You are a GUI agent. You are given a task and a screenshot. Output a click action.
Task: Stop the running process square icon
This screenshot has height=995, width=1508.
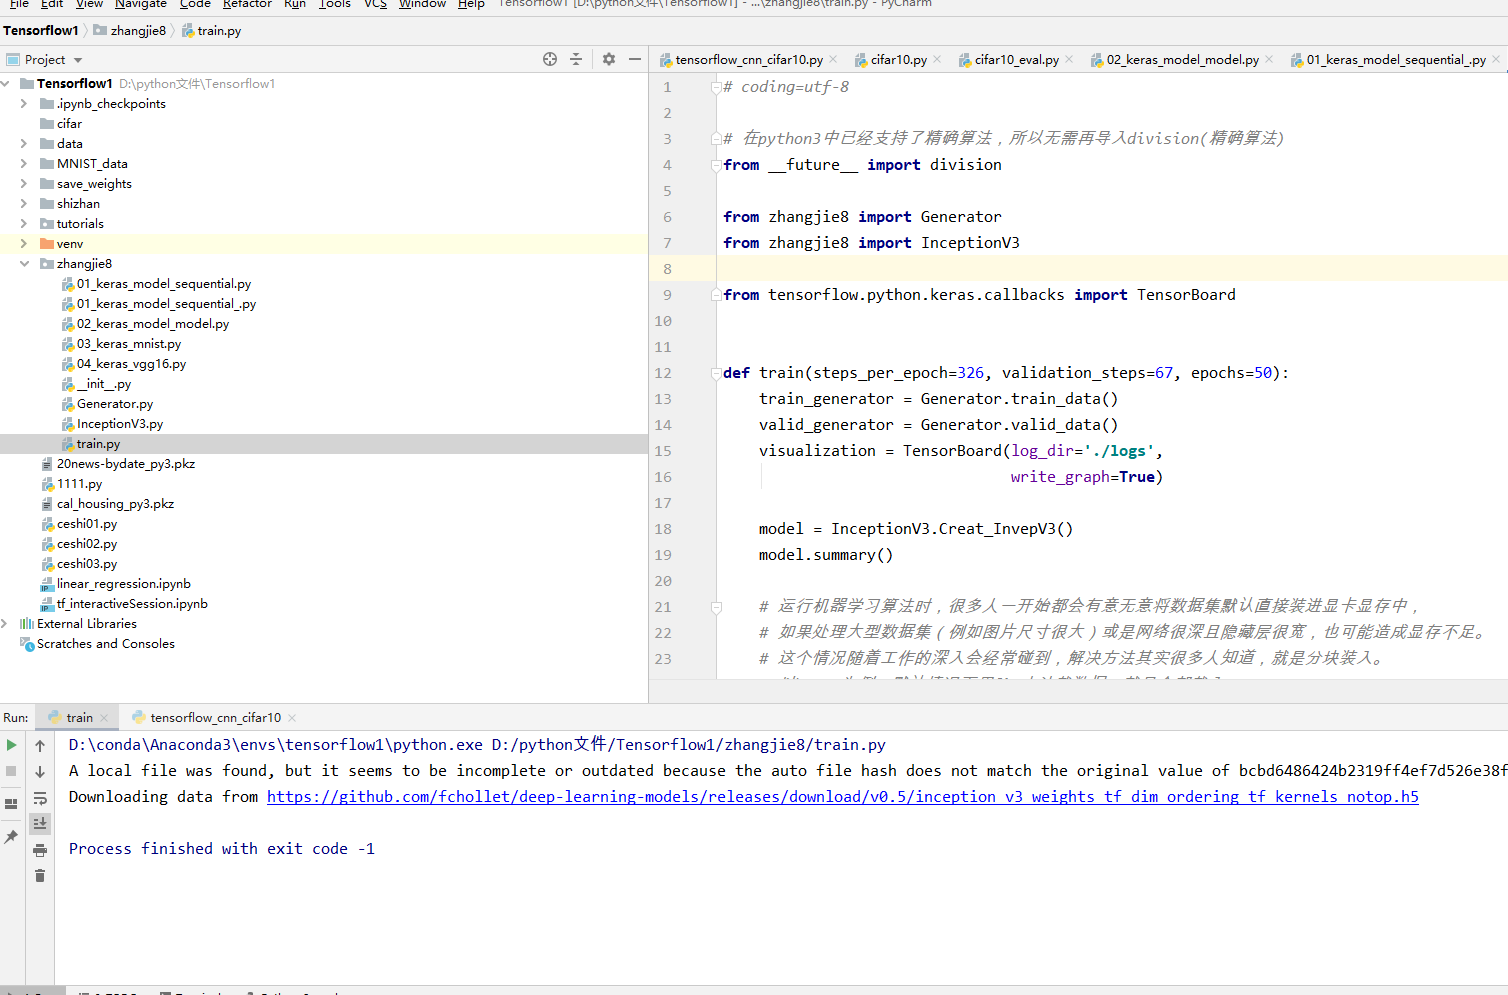click(x=11, y=771)
